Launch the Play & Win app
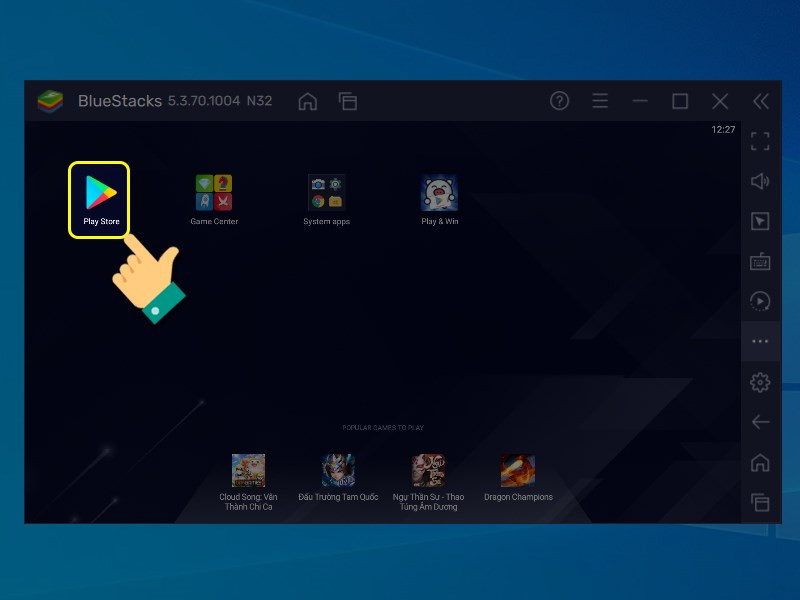 coord(437,190)
